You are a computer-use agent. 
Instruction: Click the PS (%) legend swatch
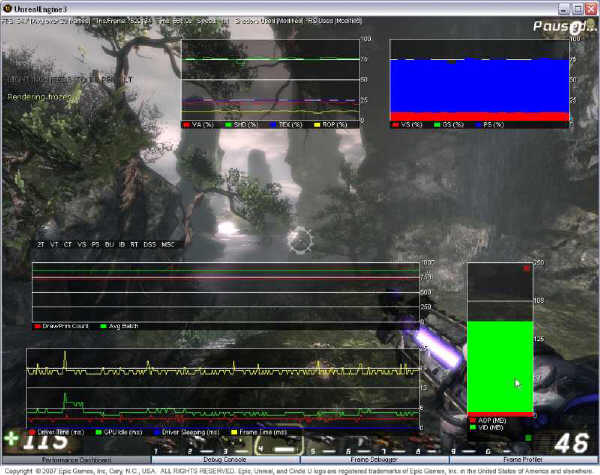[478, 125]
